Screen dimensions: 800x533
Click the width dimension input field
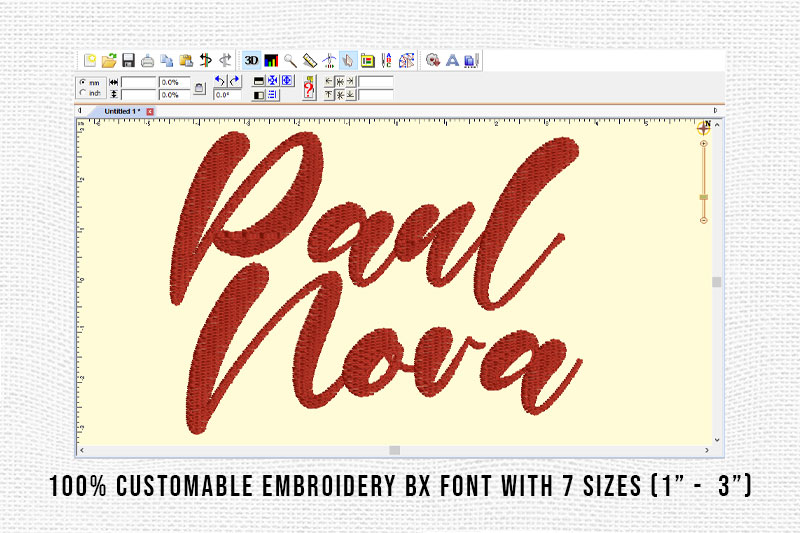(x=138, y=83)
